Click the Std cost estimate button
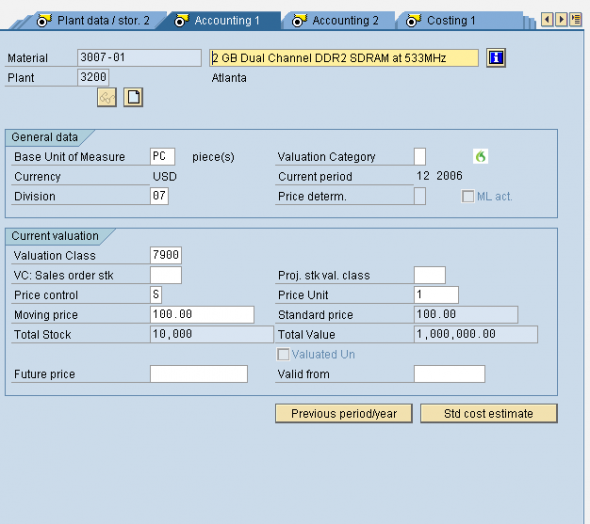The width and height of the screenshot is (590, 524). [488, 414]
